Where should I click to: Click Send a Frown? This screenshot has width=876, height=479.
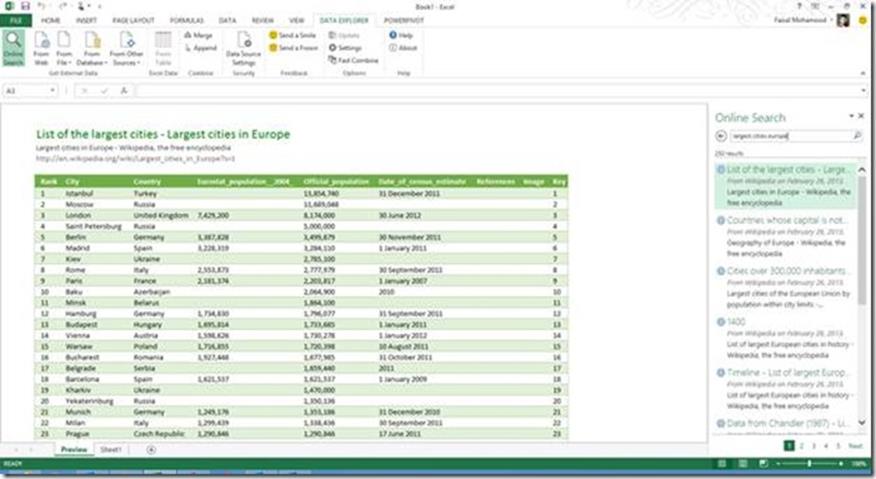pos(294,48)
